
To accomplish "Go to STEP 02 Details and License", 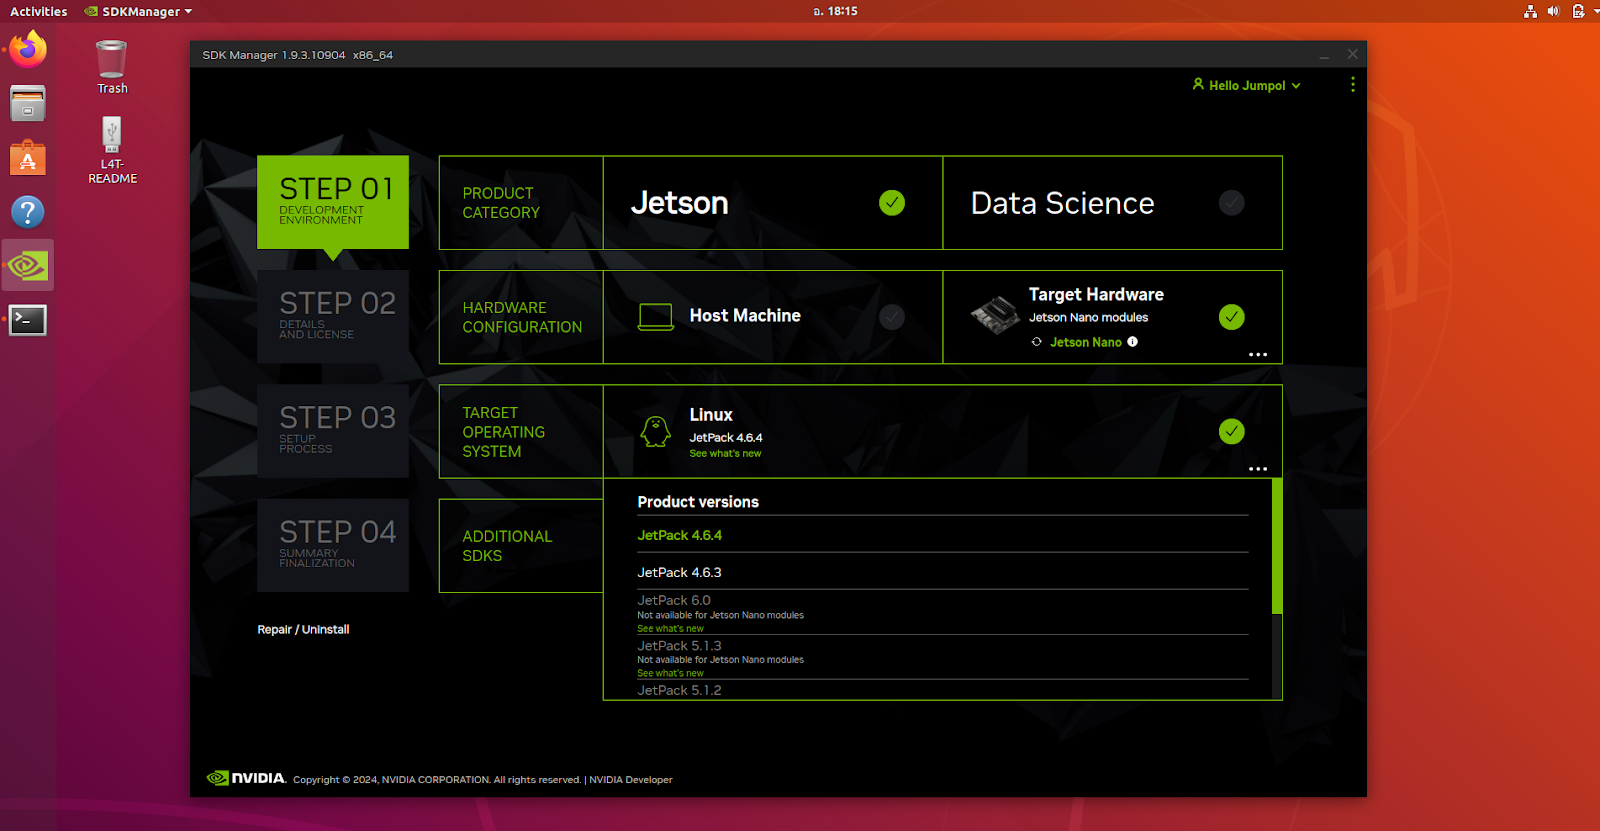I will click(333, 316).
